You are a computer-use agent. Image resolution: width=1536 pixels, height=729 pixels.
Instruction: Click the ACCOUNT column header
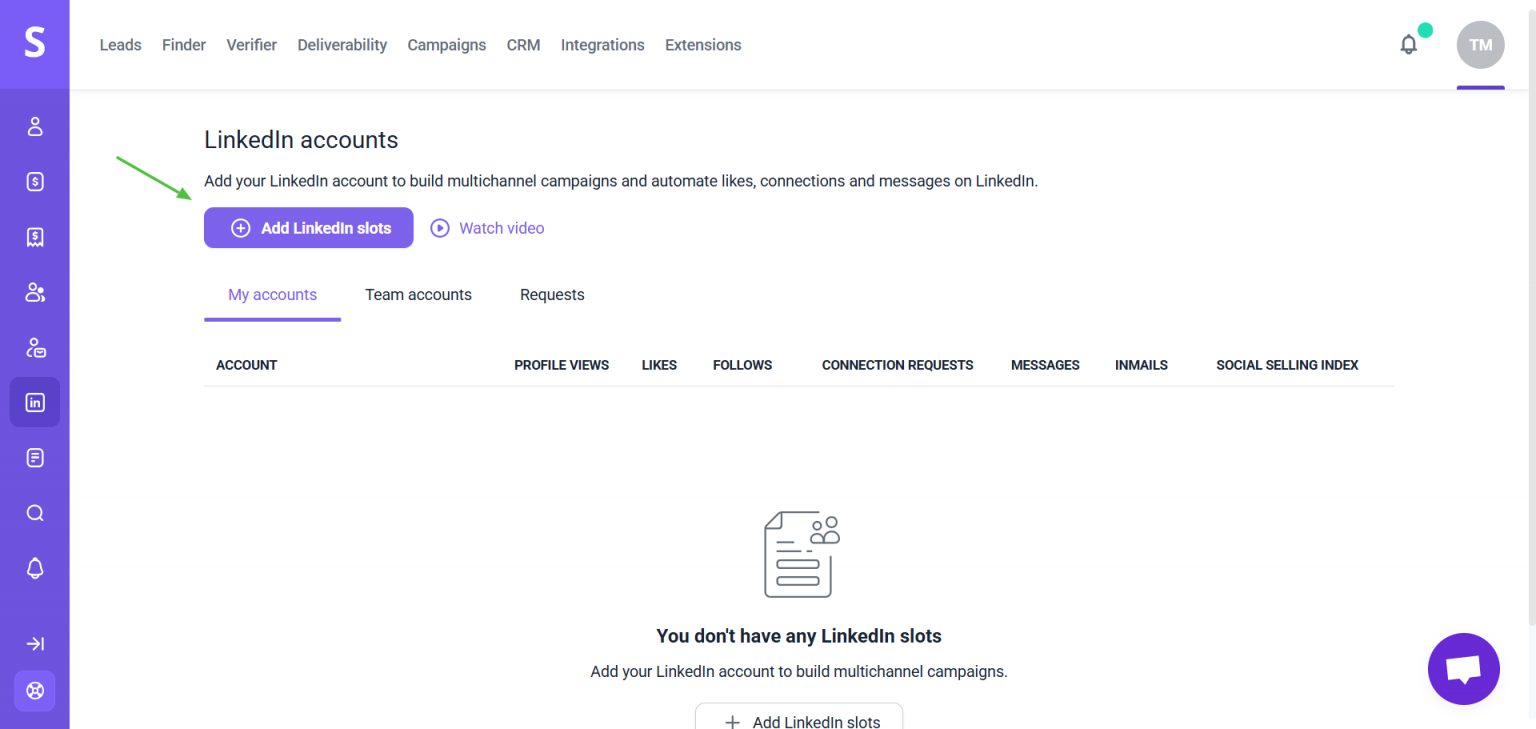[246, 365]
